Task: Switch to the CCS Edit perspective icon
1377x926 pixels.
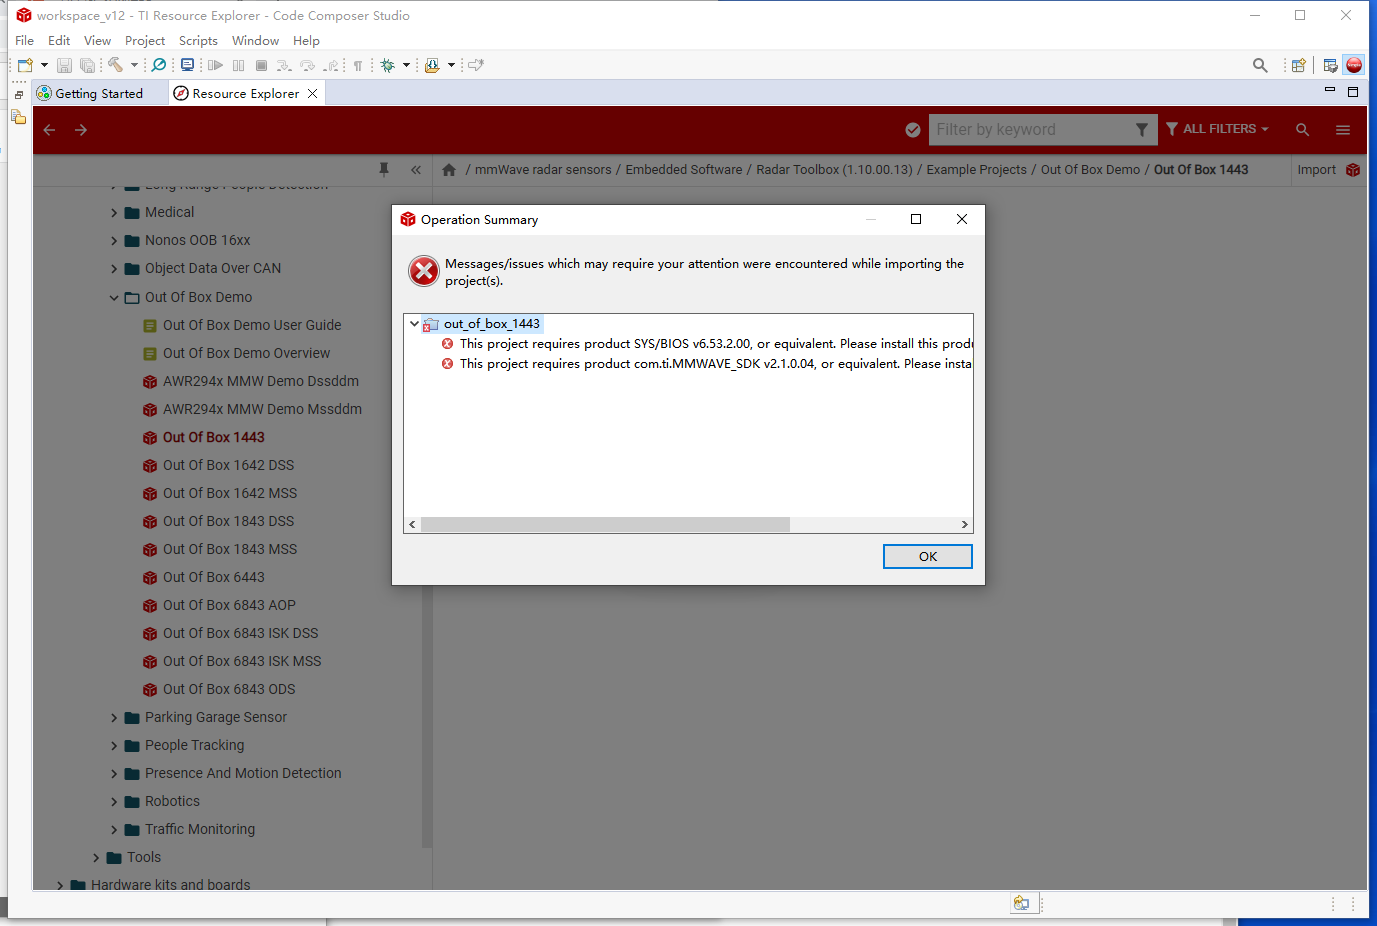Action: pyautogui.click(x=1330, y=65)
